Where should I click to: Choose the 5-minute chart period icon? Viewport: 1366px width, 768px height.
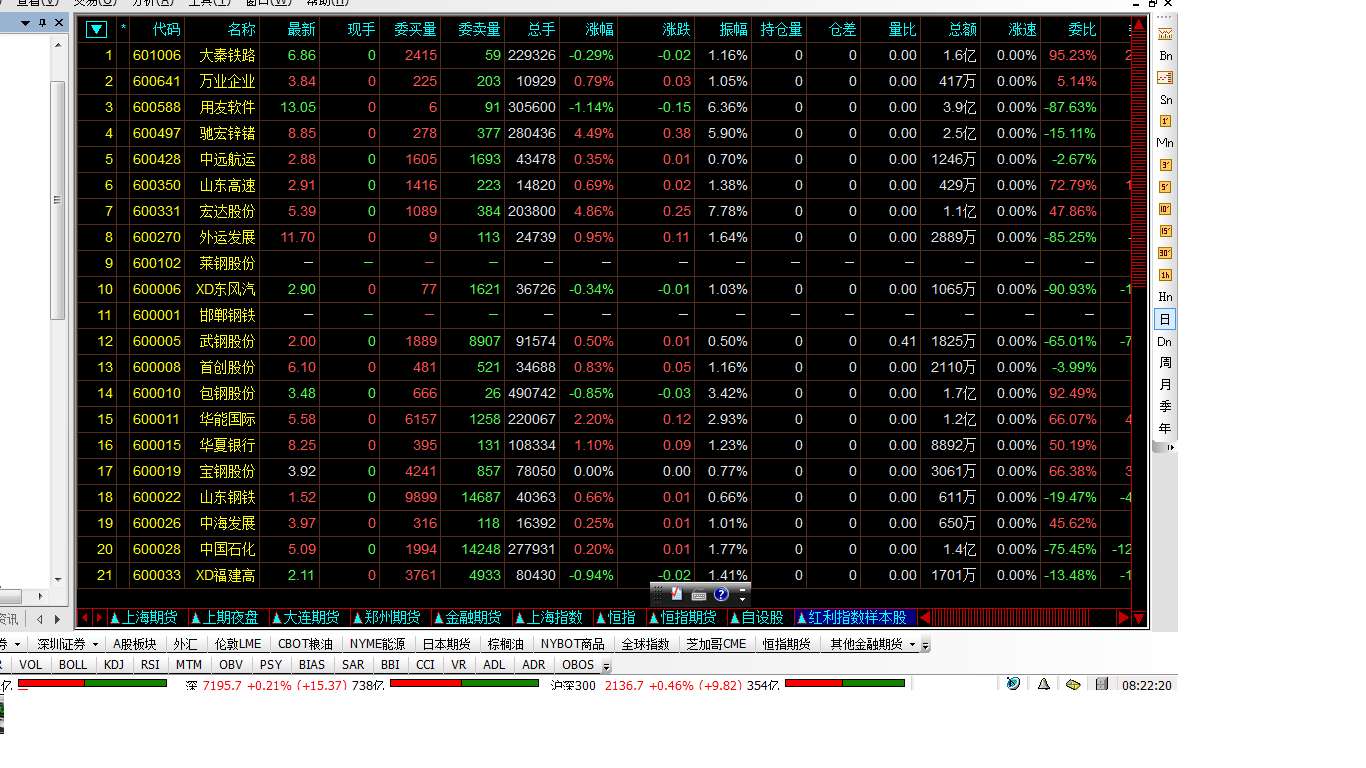coord(1165,187)
